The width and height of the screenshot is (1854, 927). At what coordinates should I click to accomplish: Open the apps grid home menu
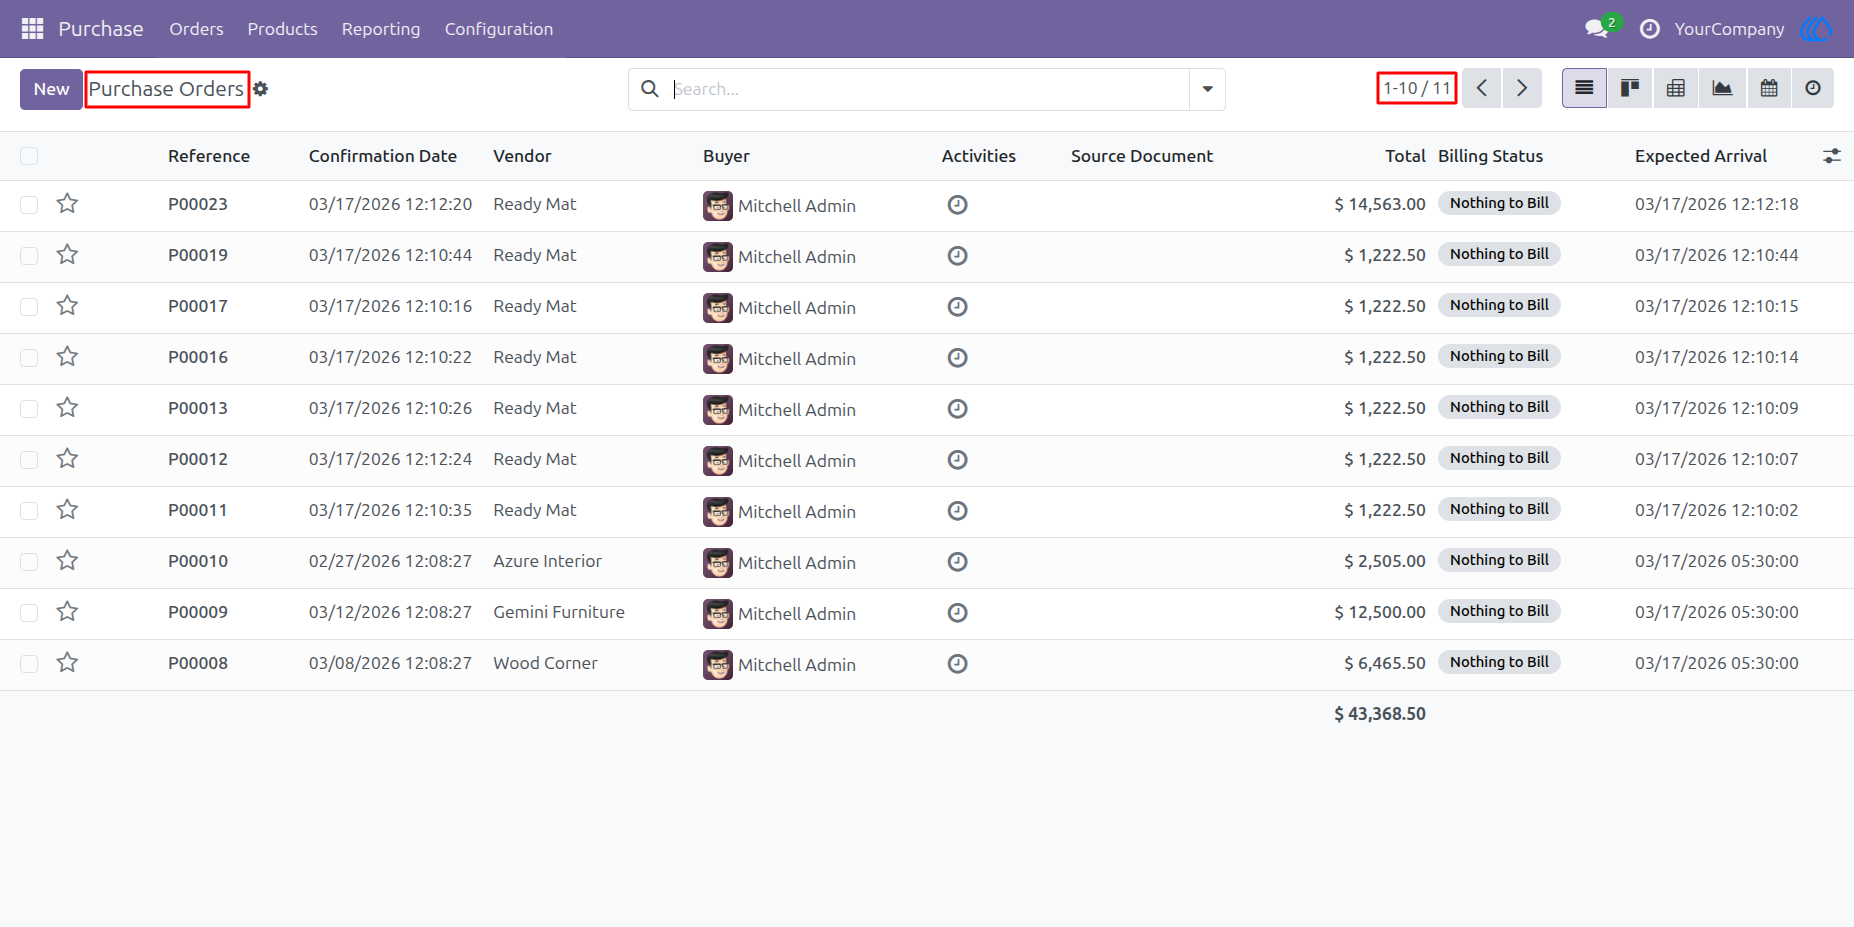pos(32,29)
